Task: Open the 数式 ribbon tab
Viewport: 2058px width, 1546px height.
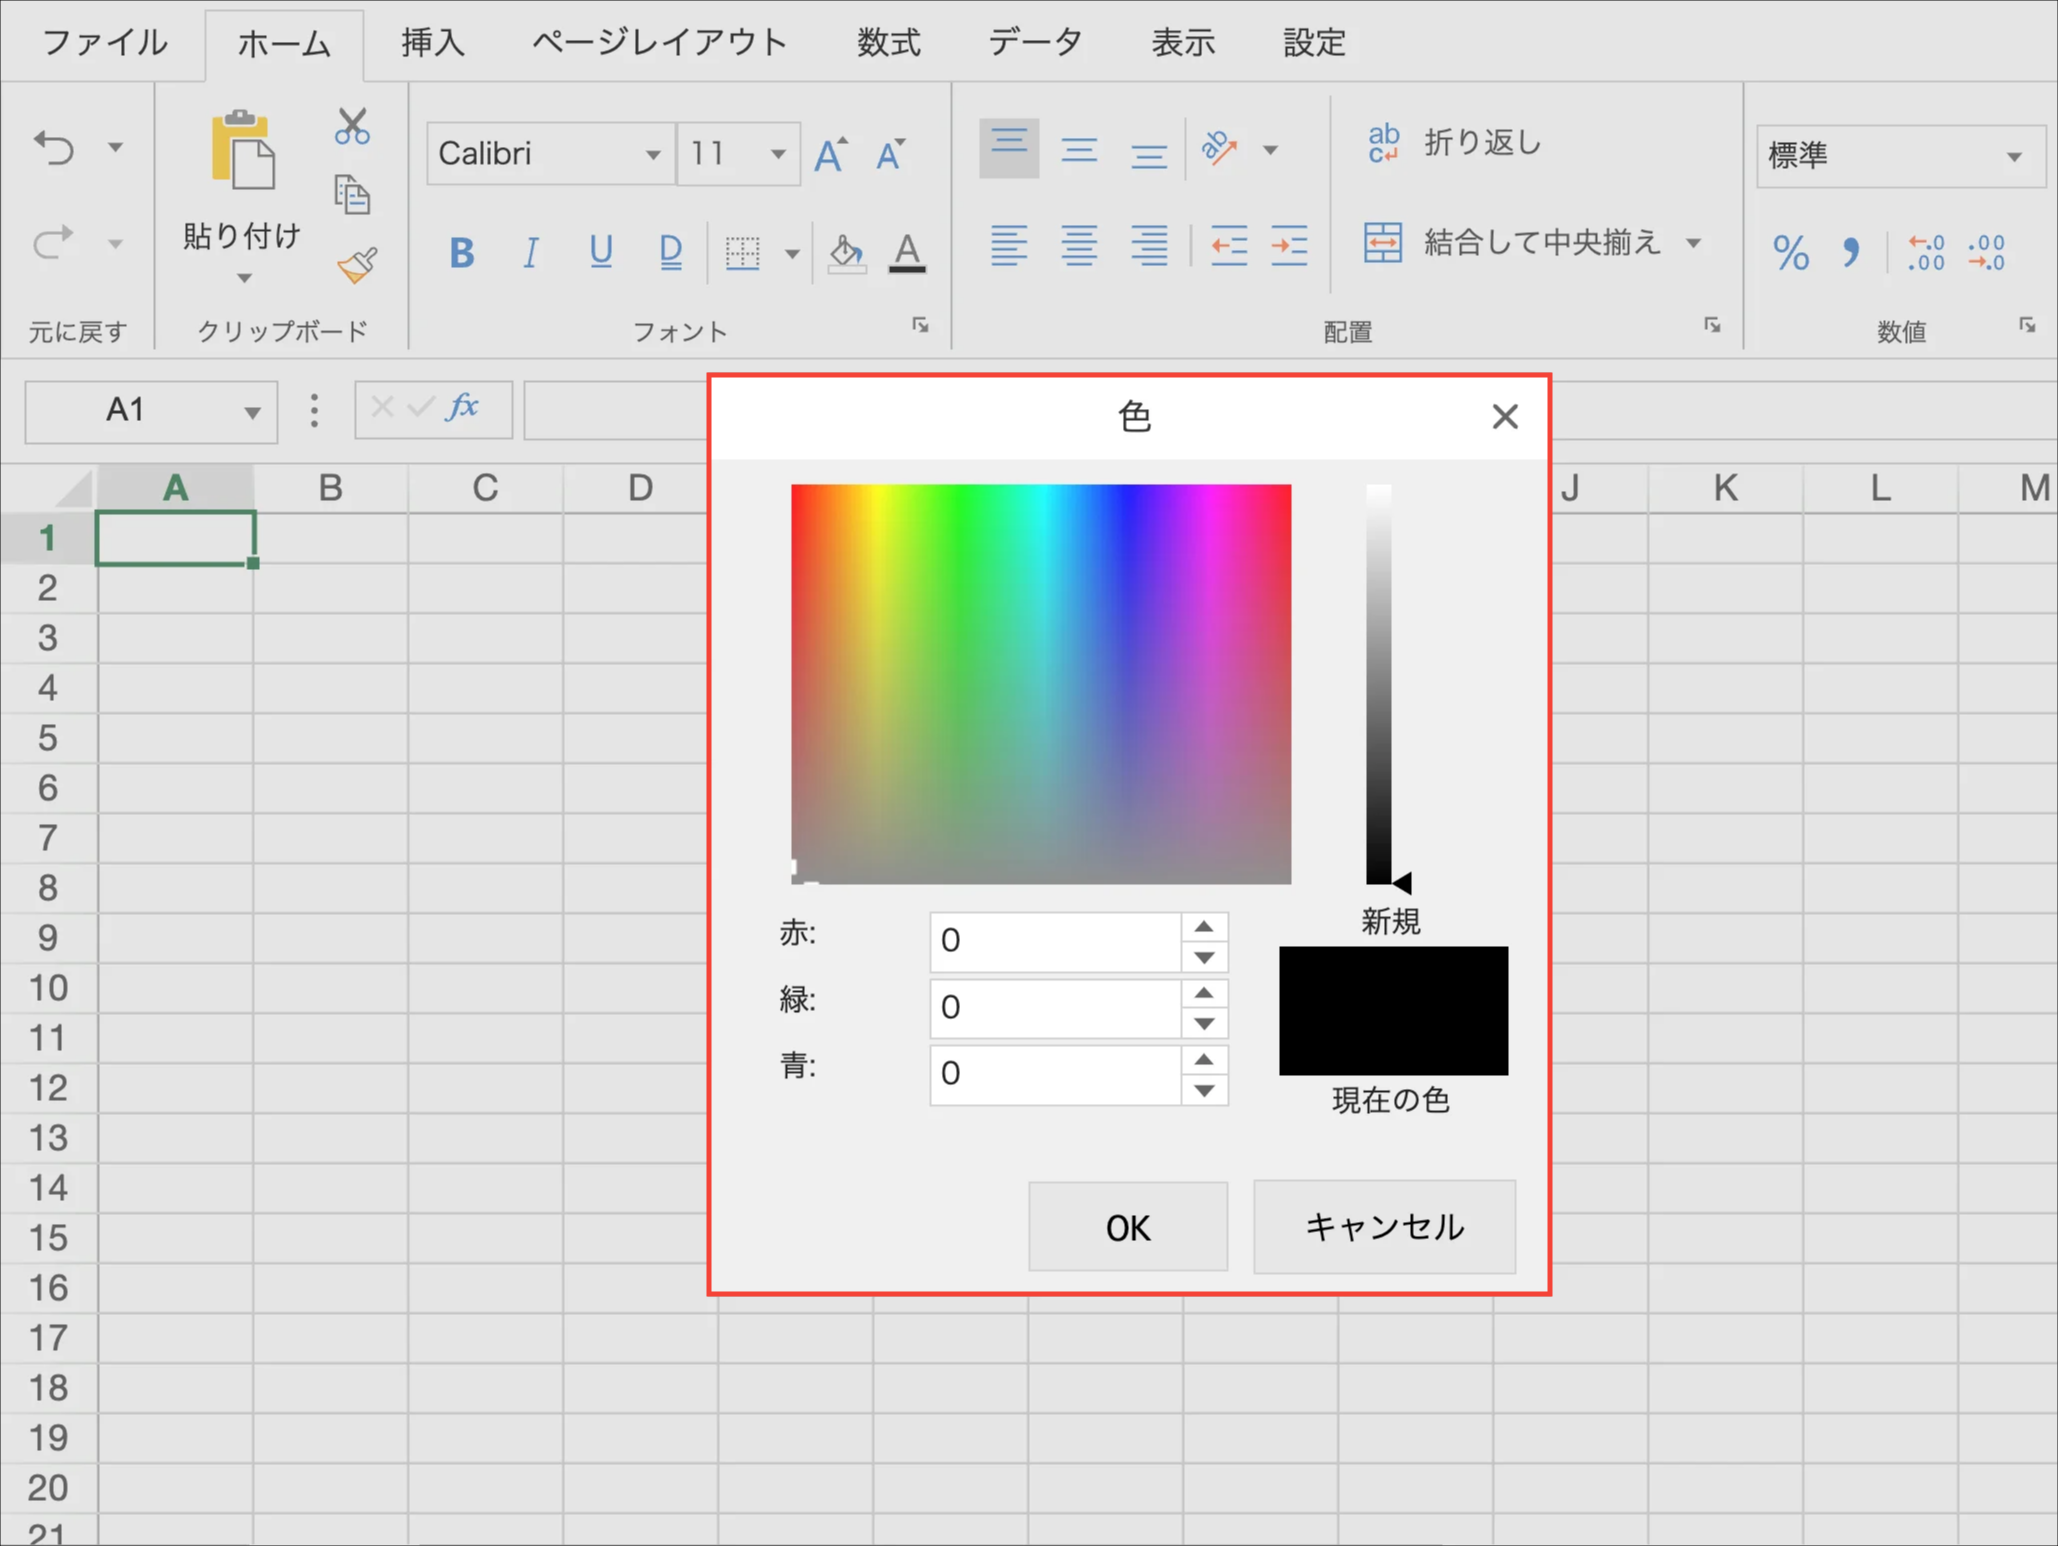Action: point(888,43)
